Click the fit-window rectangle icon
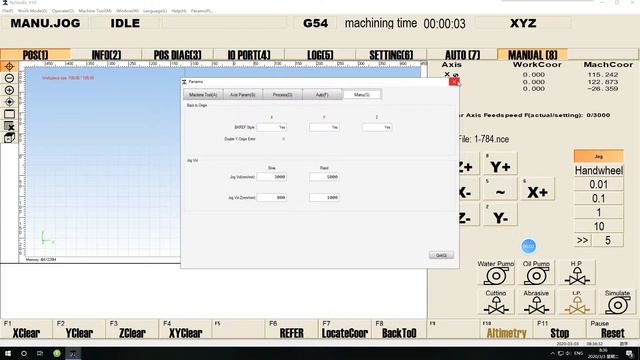The height and width of the screenshot is (360, 640). [9, 114]
